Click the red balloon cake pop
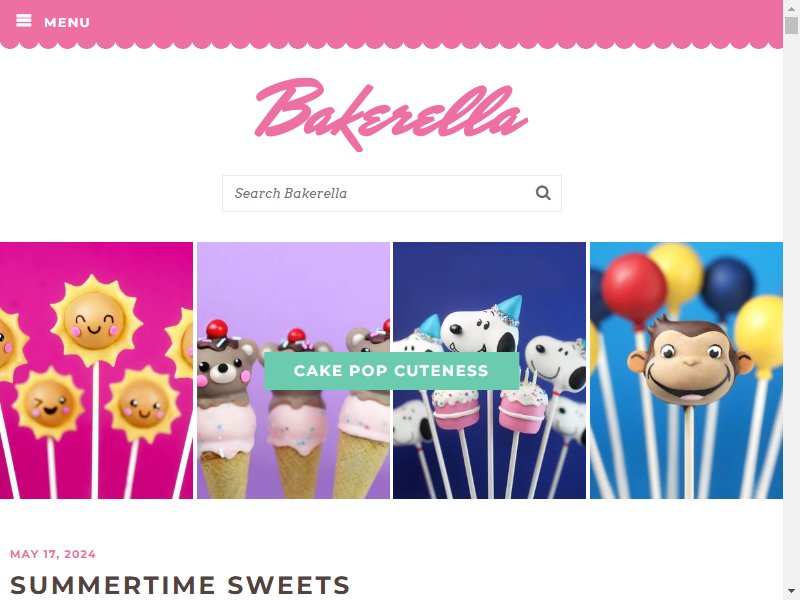Image resolution: width=800 pixels, height=600 pixels. click(634, 287)
